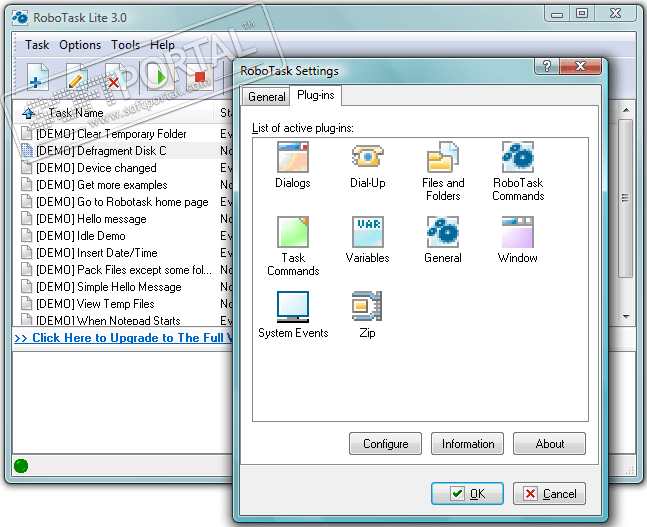Select the "[DEMO] Insert Date/Time" task
The height and width of the screenshot is (527, 647).
tap(97, 252)
